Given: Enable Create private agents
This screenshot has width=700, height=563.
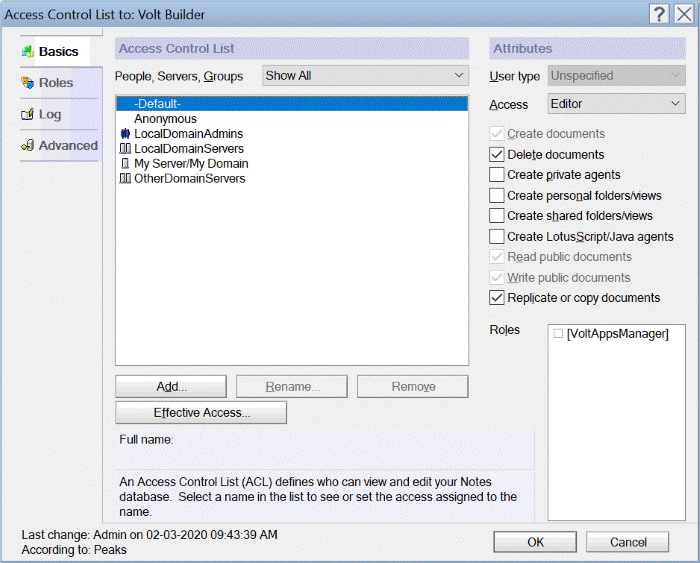Looking at the screenshot, I should point(496,175).
